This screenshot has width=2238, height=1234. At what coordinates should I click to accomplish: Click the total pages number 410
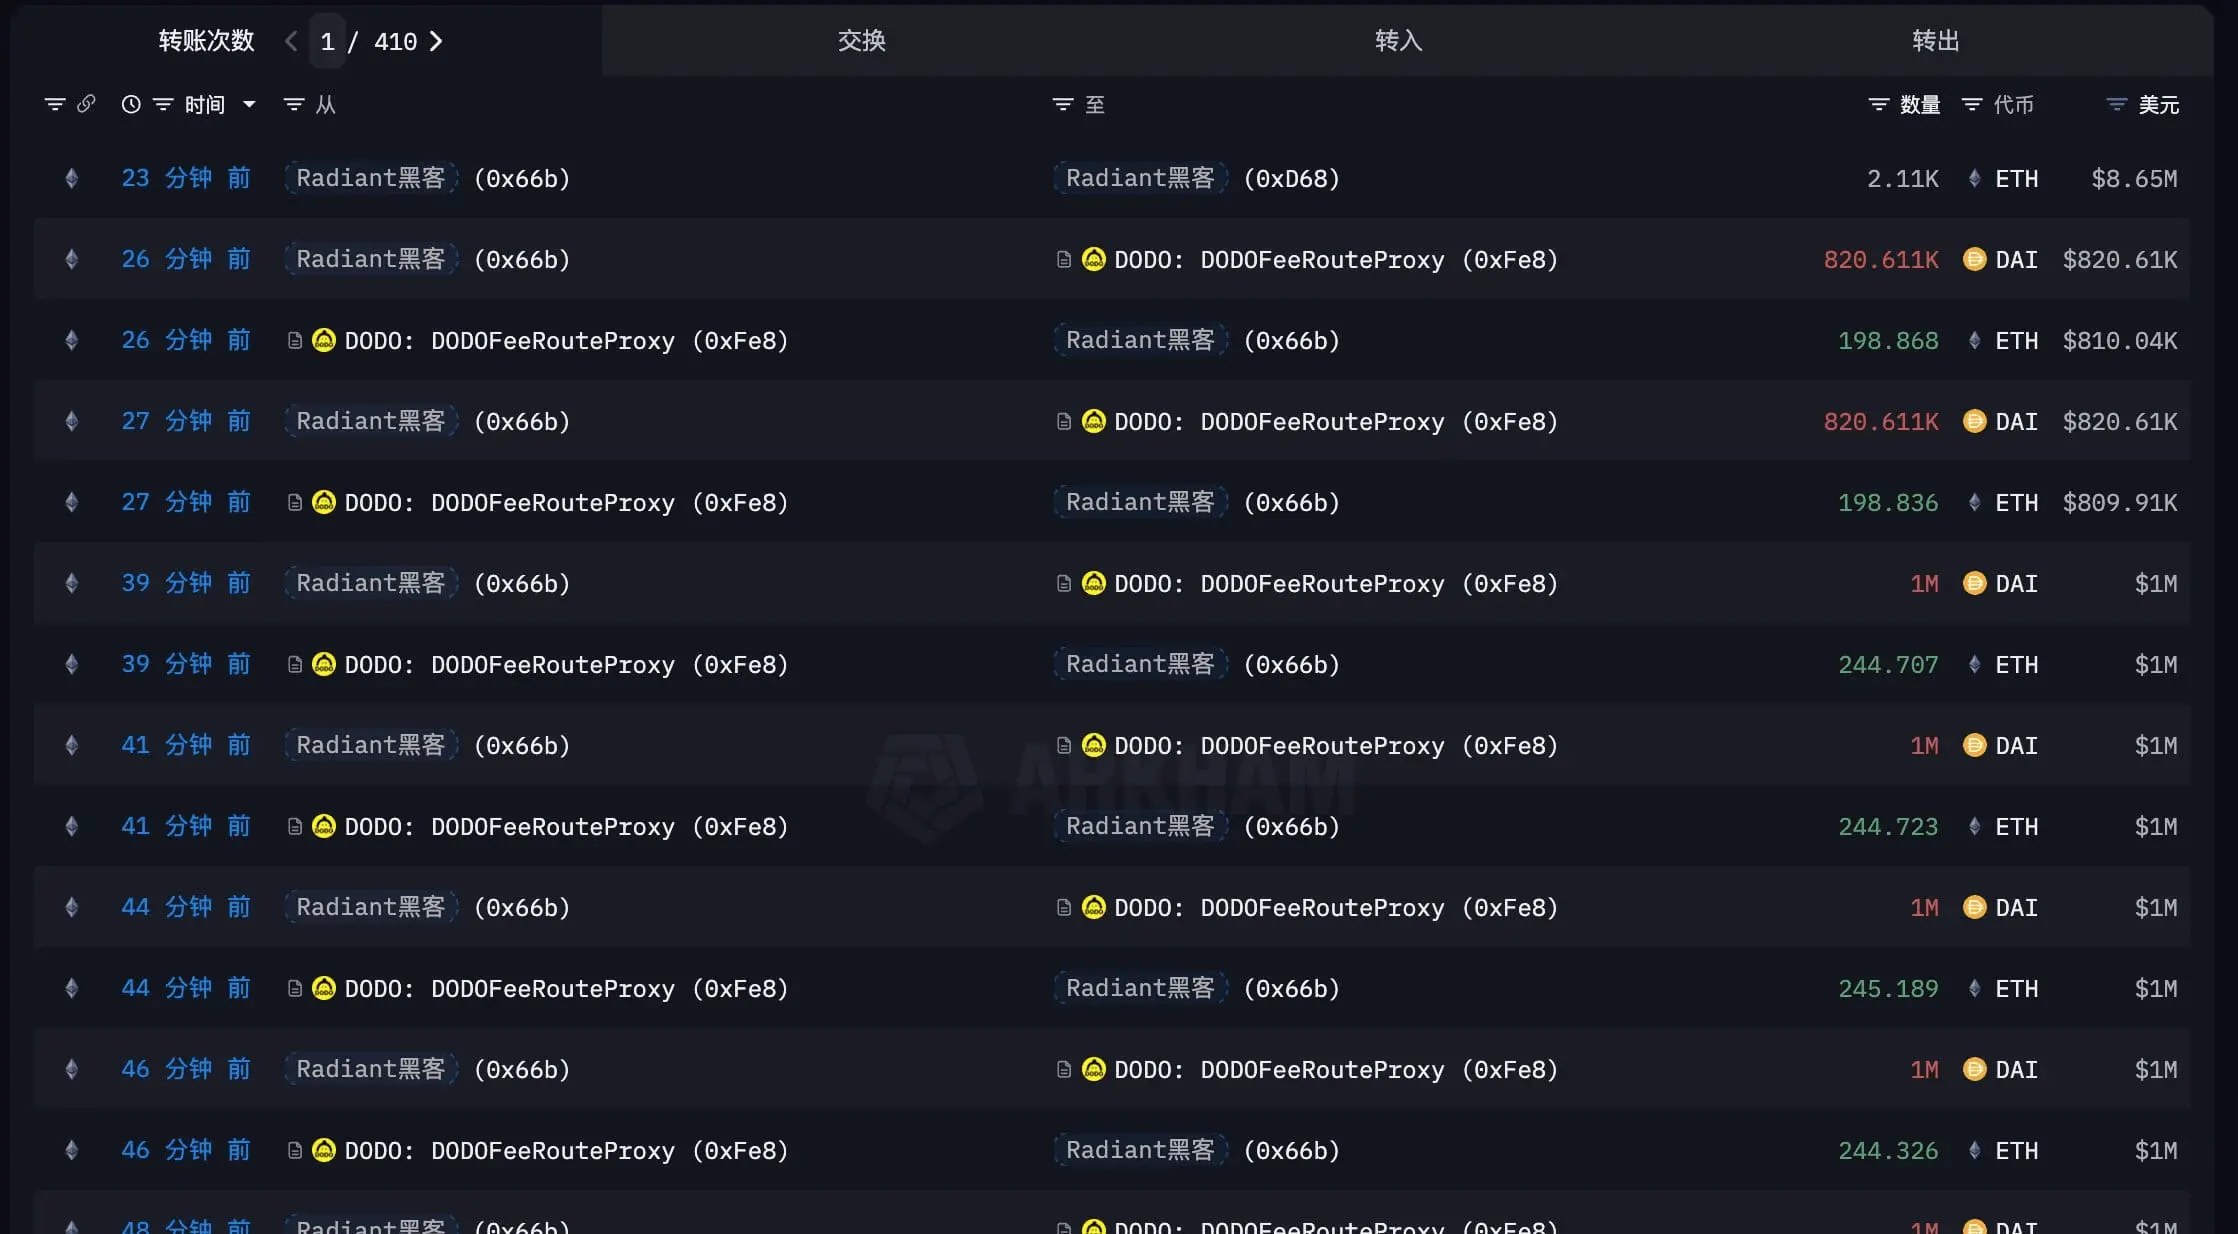click(395, 41)
